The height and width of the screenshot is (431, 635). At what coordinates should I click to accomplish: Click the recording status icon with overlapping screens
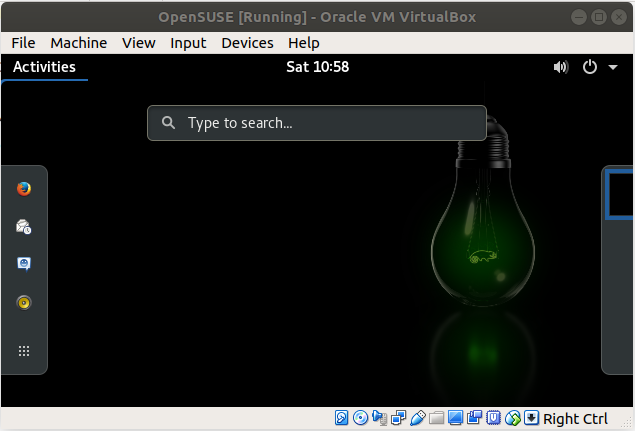tap(474, 418)
